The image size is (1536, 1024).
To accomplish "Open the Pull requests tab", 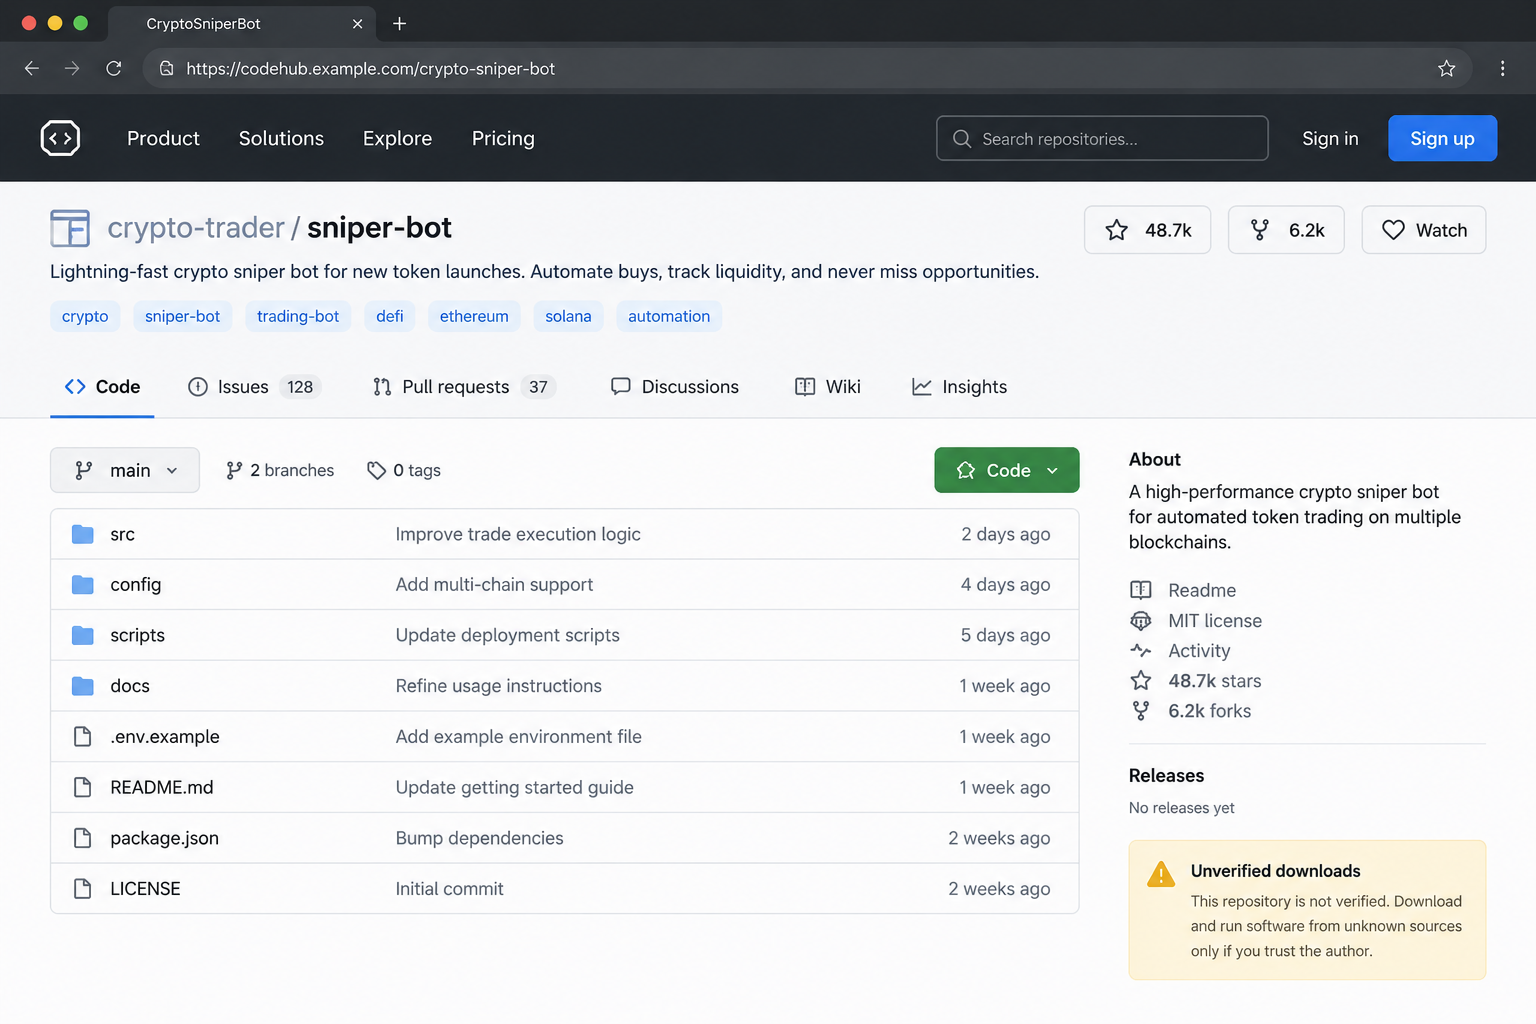I will coord(464,387).
